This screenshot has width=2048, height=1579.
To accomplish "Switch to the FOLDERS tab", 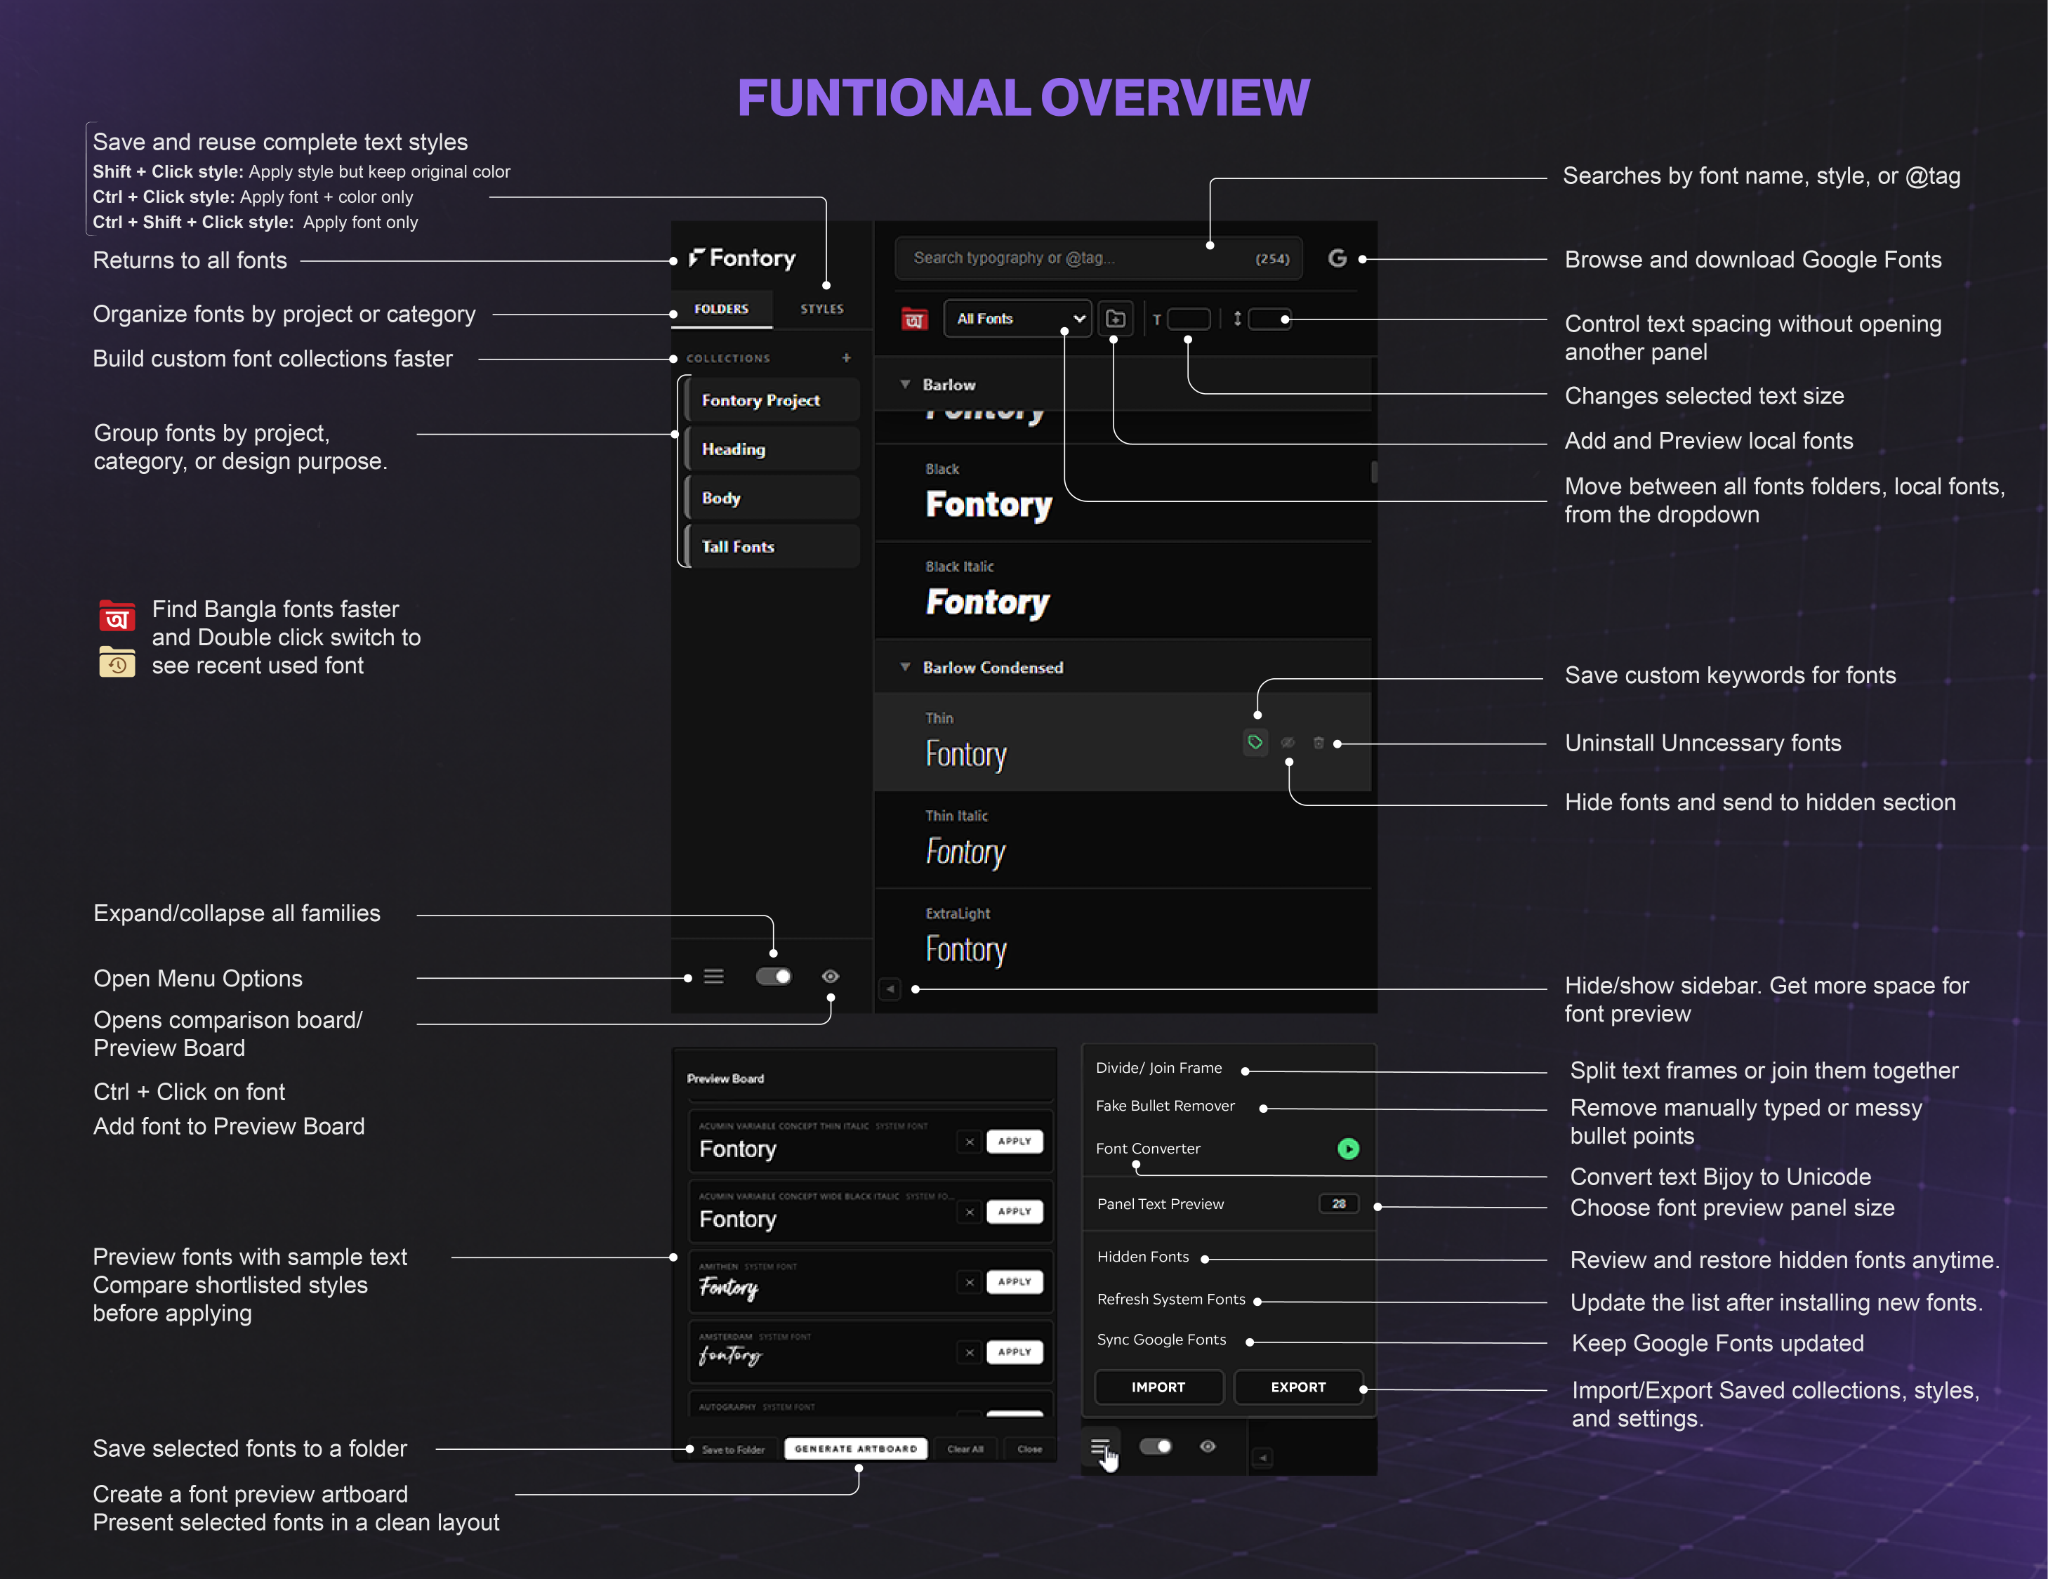I will [x=721, y=309].
